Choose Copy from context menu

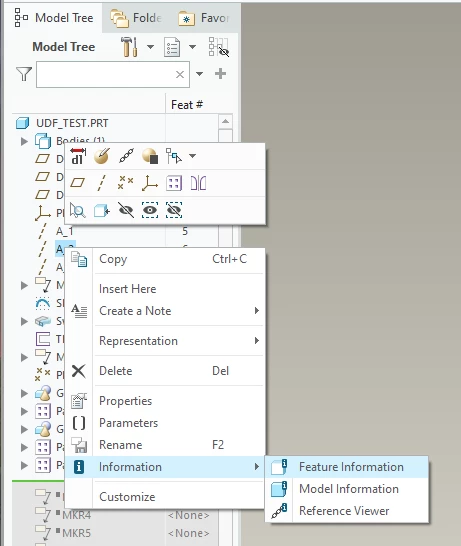pos(165,259)
